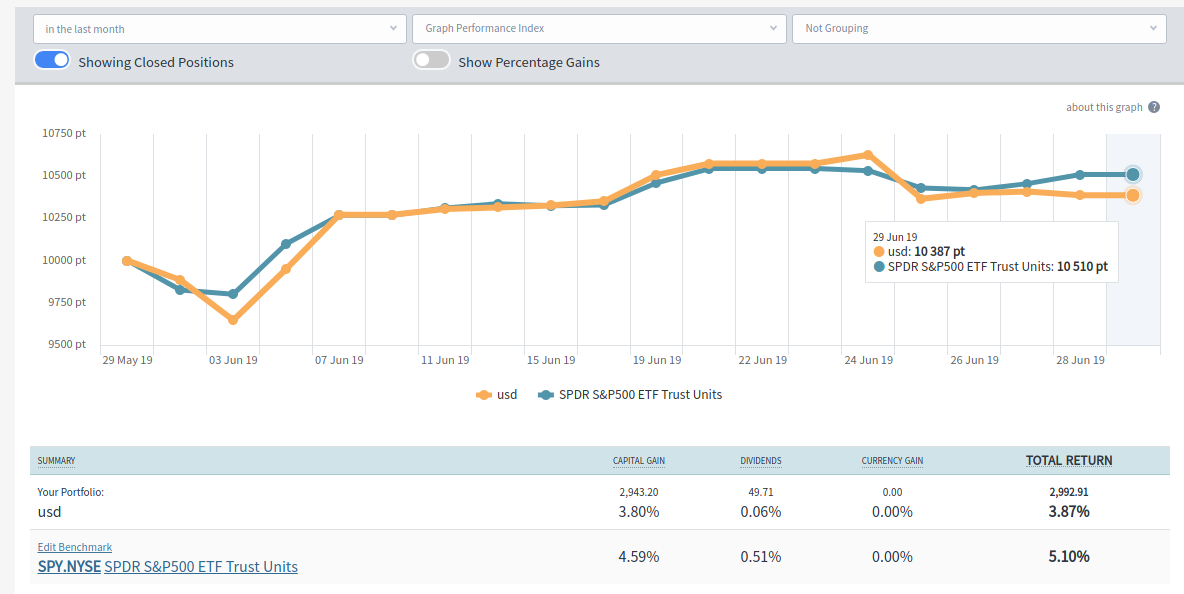Enable the Show Percentage Gains switch

point(431,60)
